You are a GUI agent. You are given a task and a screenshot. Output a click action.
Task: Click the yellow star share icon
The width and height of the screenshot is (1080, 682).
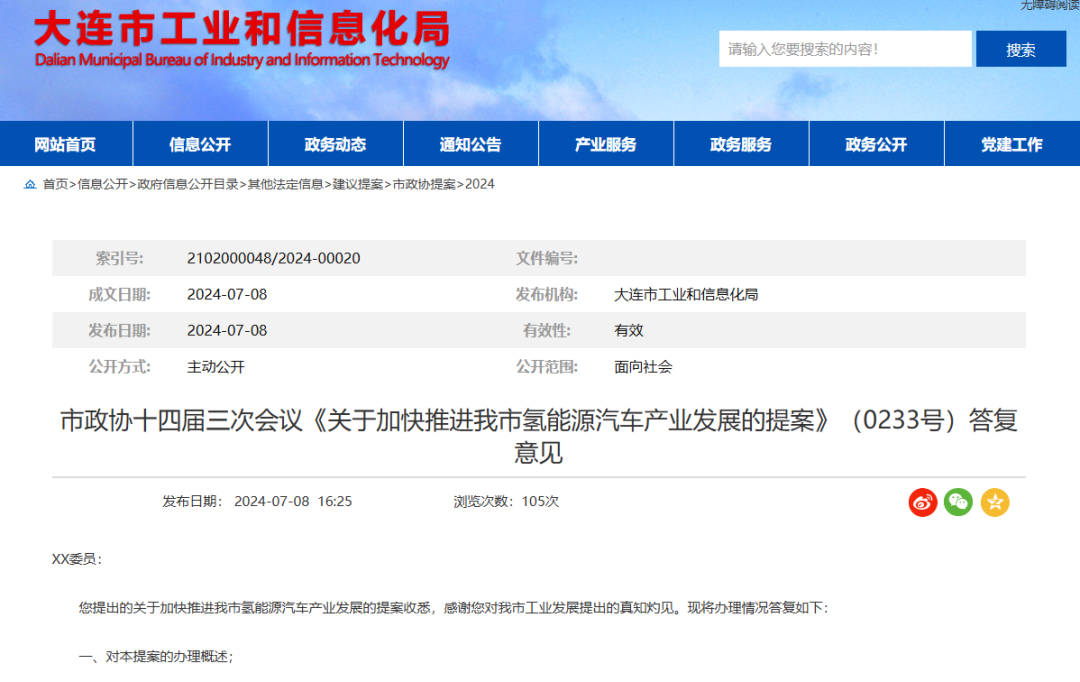995,502
